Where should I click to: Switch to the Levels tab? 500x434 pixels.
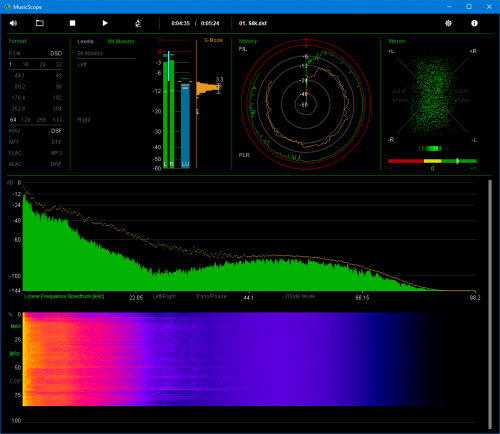pos(86,42)
